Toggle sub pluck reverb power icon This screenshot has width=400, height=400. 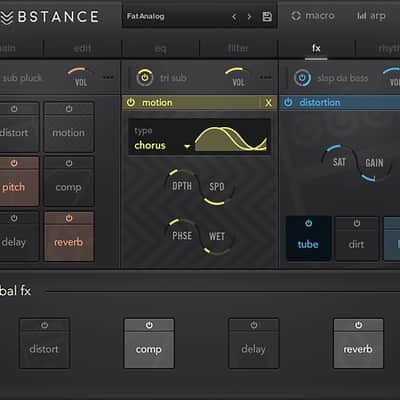69,218
